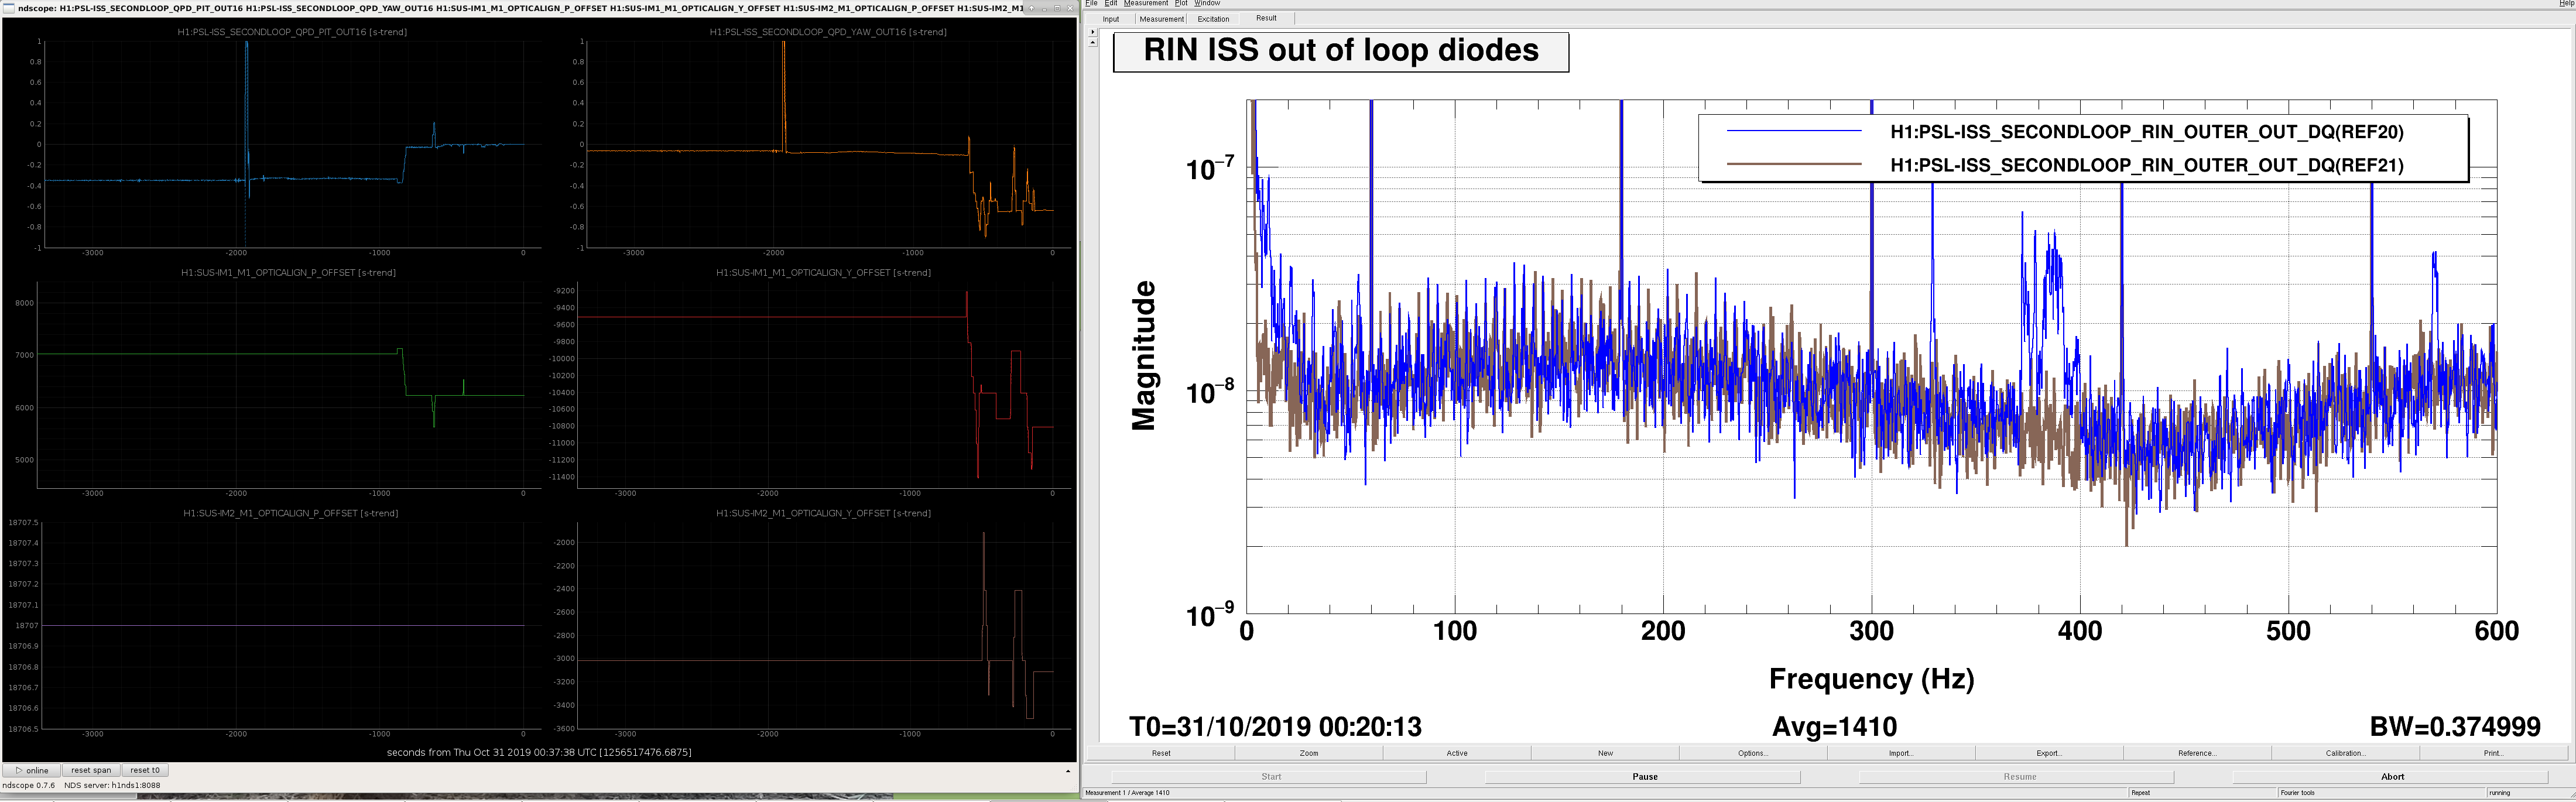Click the T0=31/10/2019 00:20:13 text
Viewport: 2576px width, 802px height.
pyautogui.click(x=1275, y=727)
